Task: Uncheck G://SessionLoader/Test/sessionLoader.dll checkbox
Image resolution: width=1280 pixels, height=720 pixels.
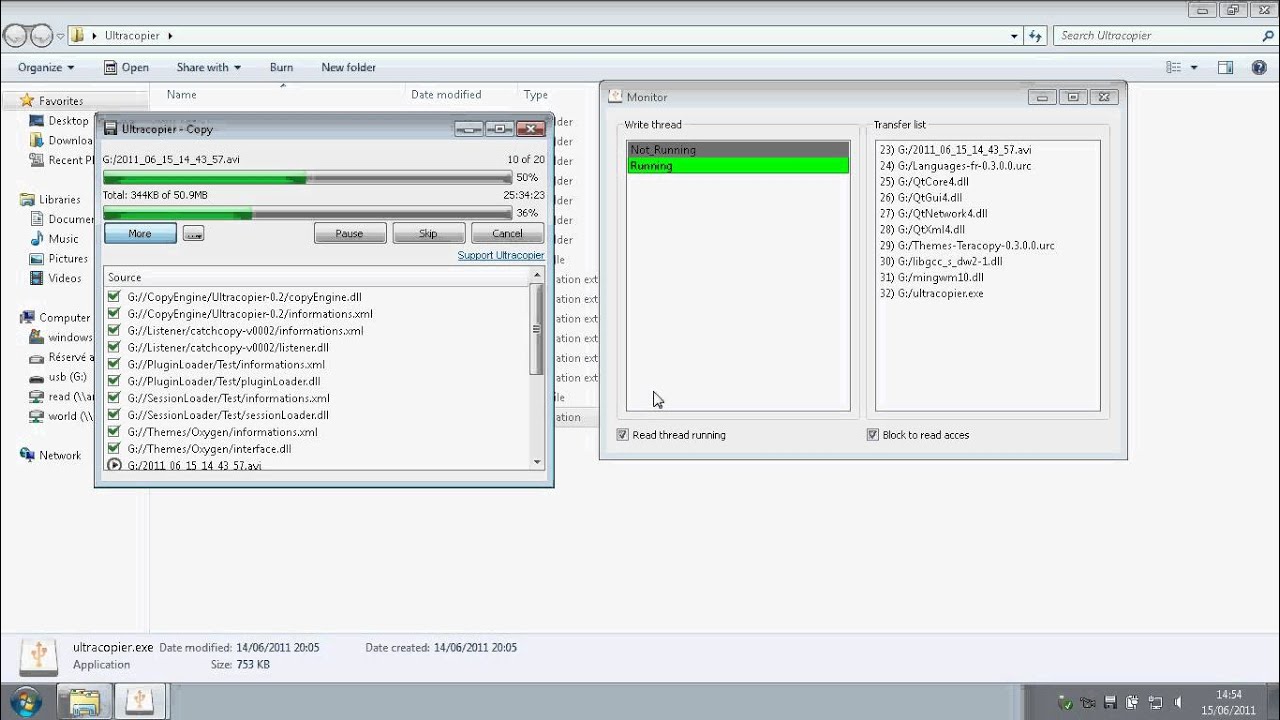Action: (114, 415)
